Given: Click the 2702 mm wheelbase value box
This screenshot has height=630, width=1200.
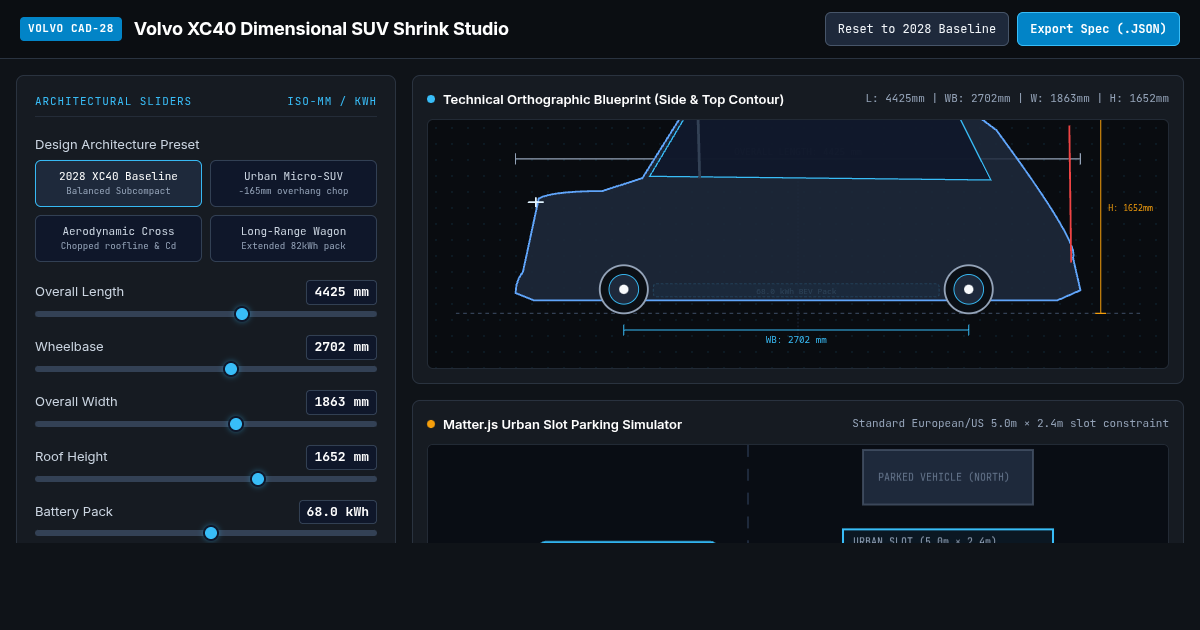Looking at the screenshot, I should (341, 347).
